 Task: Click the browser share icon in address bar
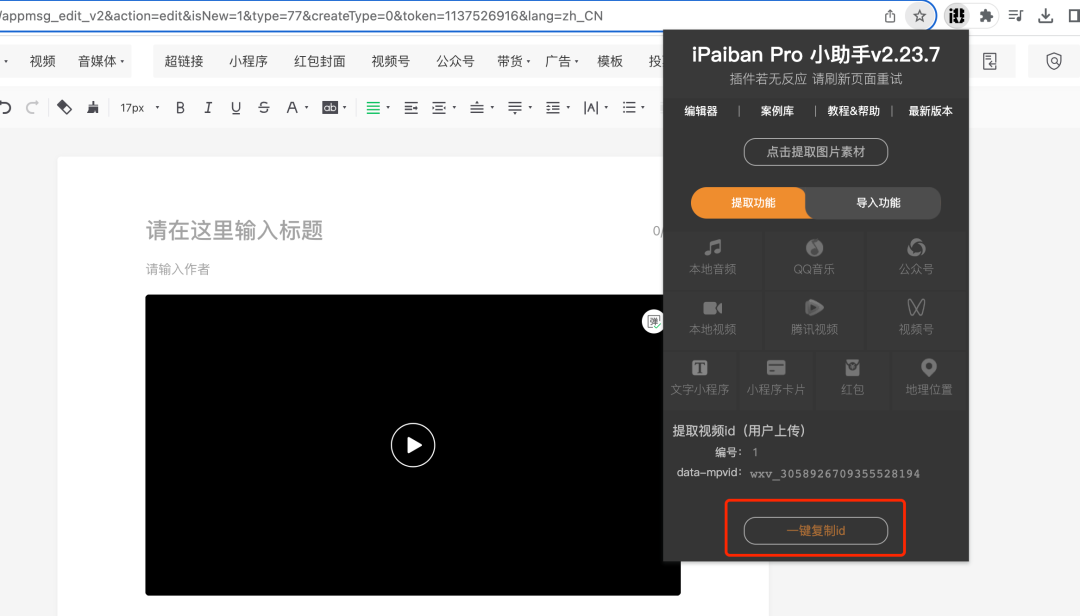point(890,16)
